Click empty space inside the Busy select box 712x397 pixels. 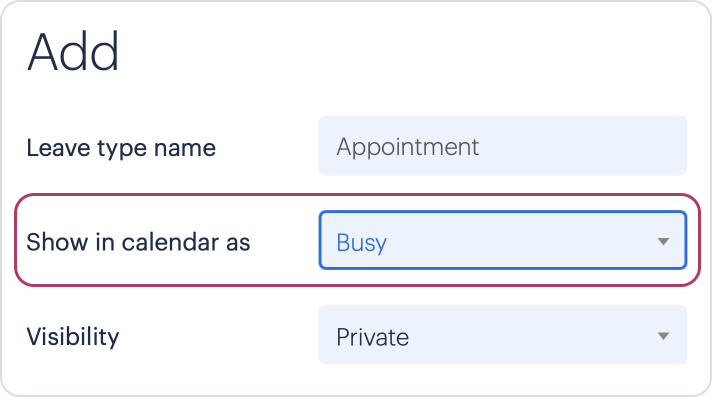tap(522, 240)
